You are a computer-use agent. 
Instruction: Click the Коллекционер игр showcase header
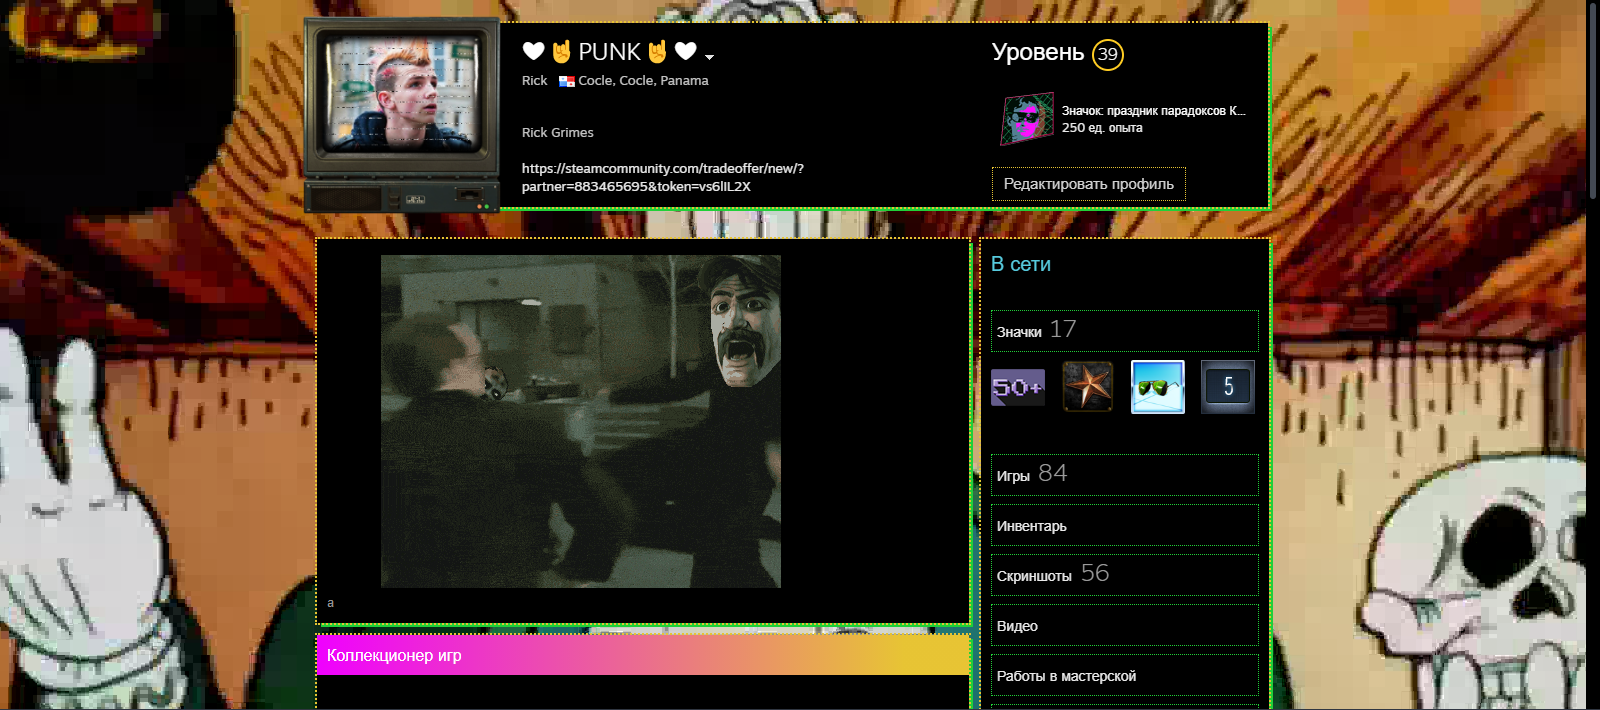(643, 656)
